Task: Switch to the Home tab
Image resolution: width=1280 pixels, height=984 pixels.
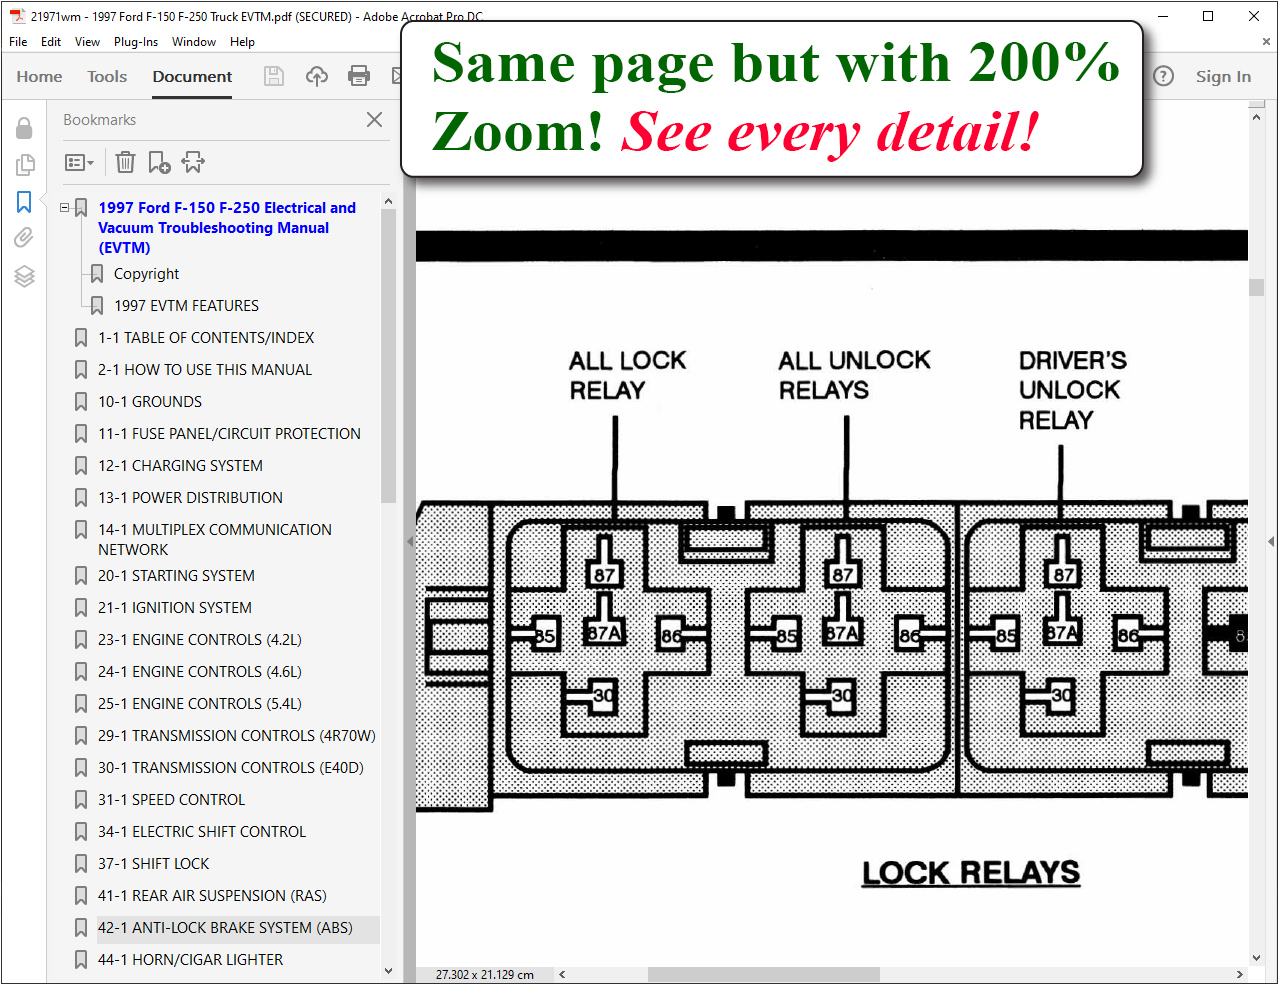Action: click(39, 76)
